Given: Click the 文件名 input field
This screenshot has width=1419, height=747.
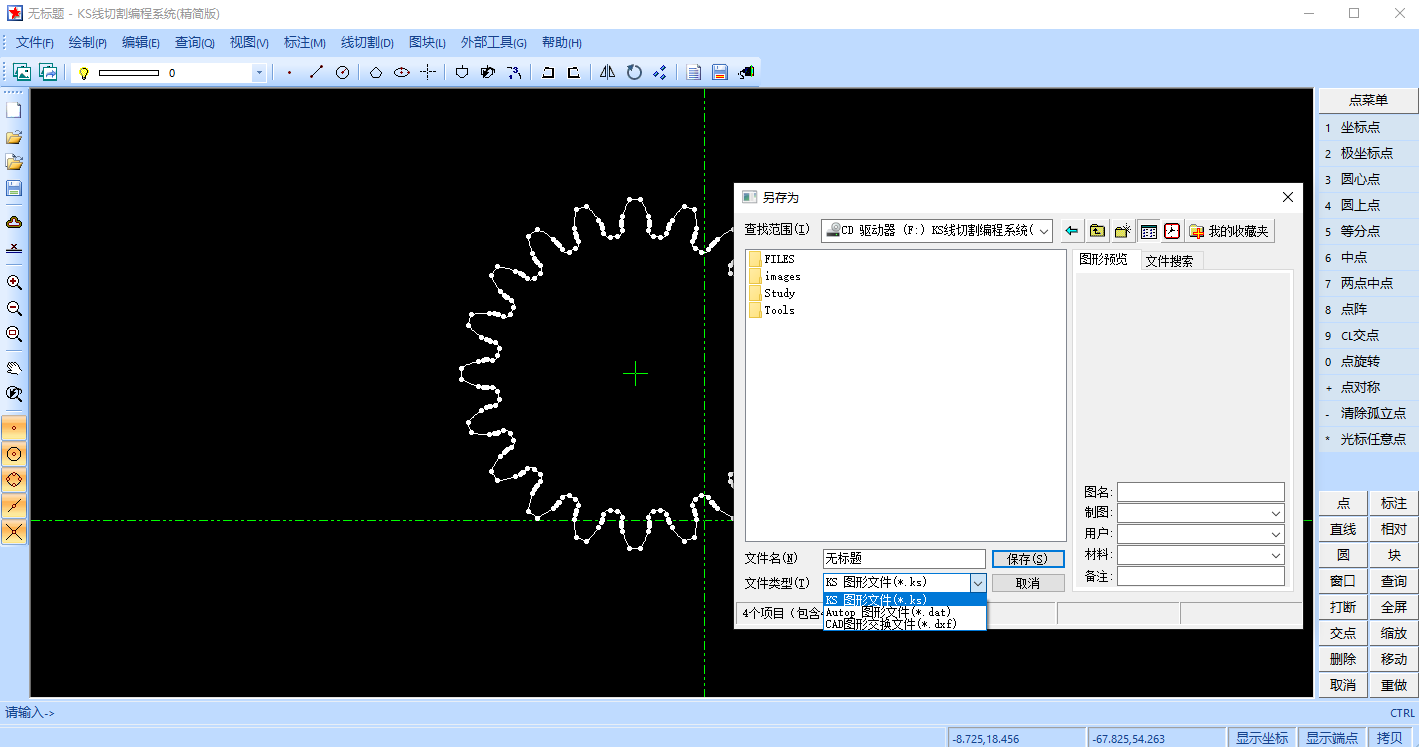Looking at the screenshot, I should 900,558.
